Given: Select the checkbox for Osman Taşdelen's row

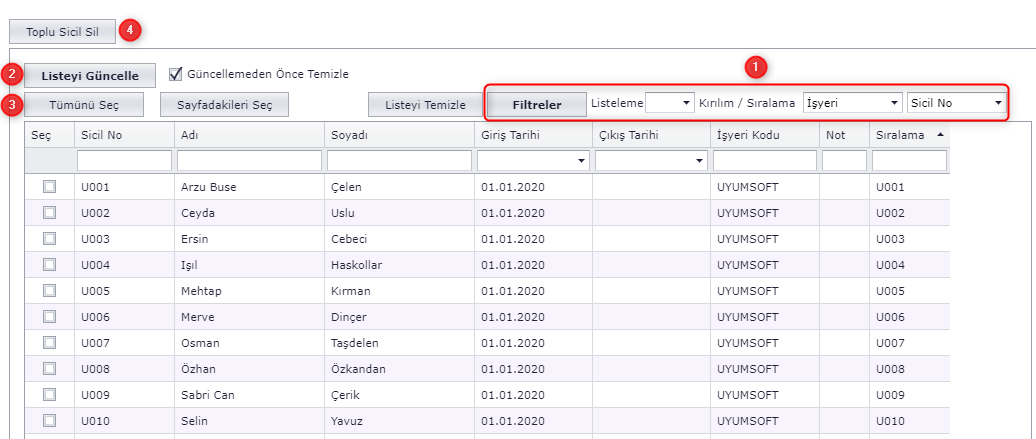Looking at the screenshot, I should [49, 342].
